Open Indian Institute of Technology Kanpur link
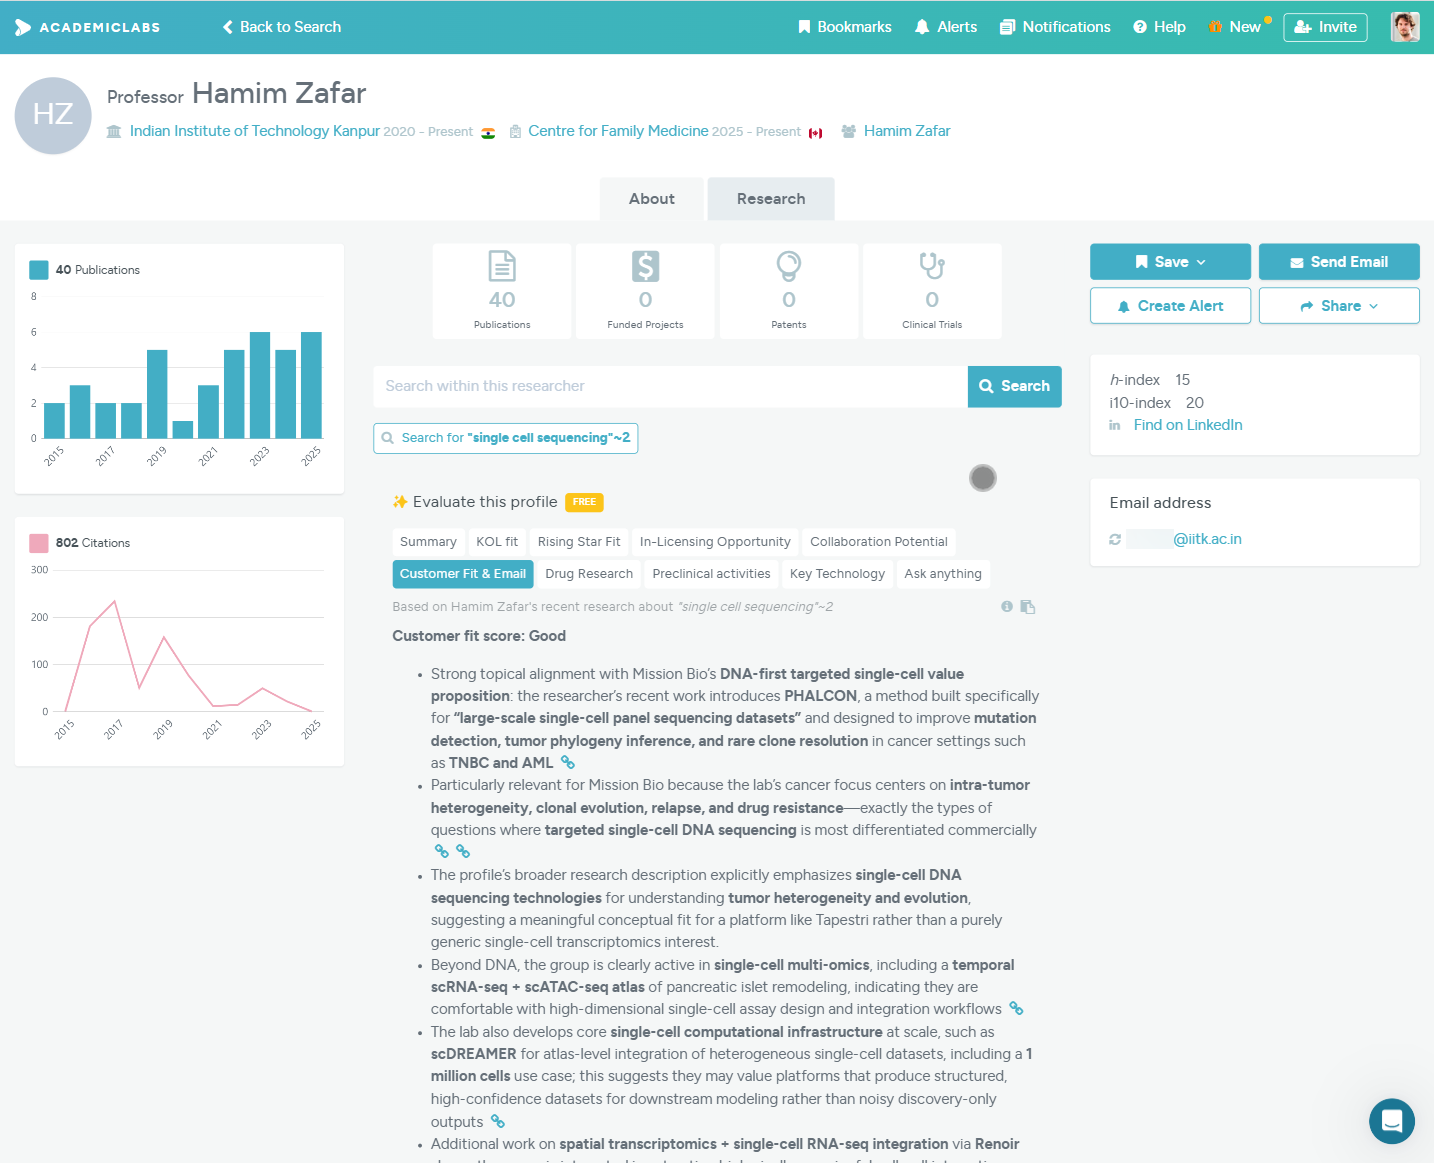This screenshot has width=1434, height=1163. pos(255,131)
